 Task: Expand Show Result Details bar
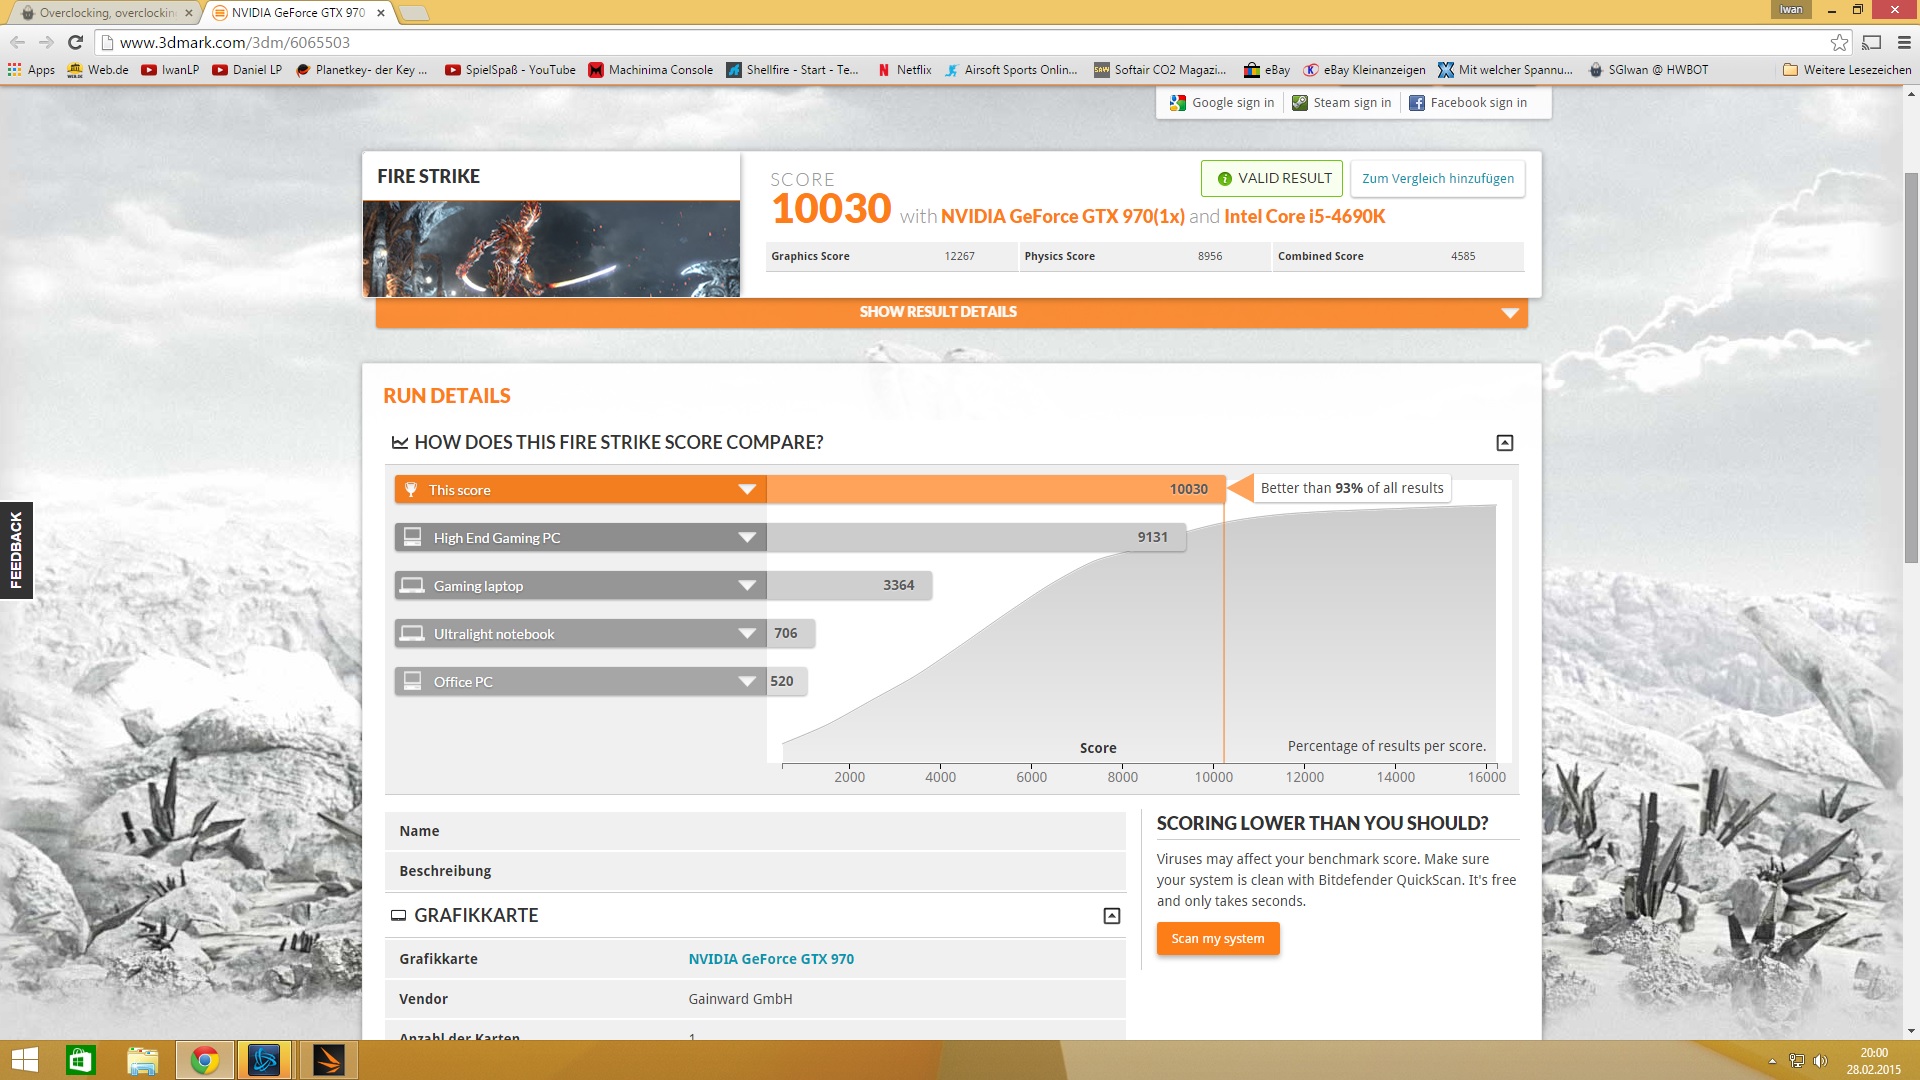(x=951, y=312)
